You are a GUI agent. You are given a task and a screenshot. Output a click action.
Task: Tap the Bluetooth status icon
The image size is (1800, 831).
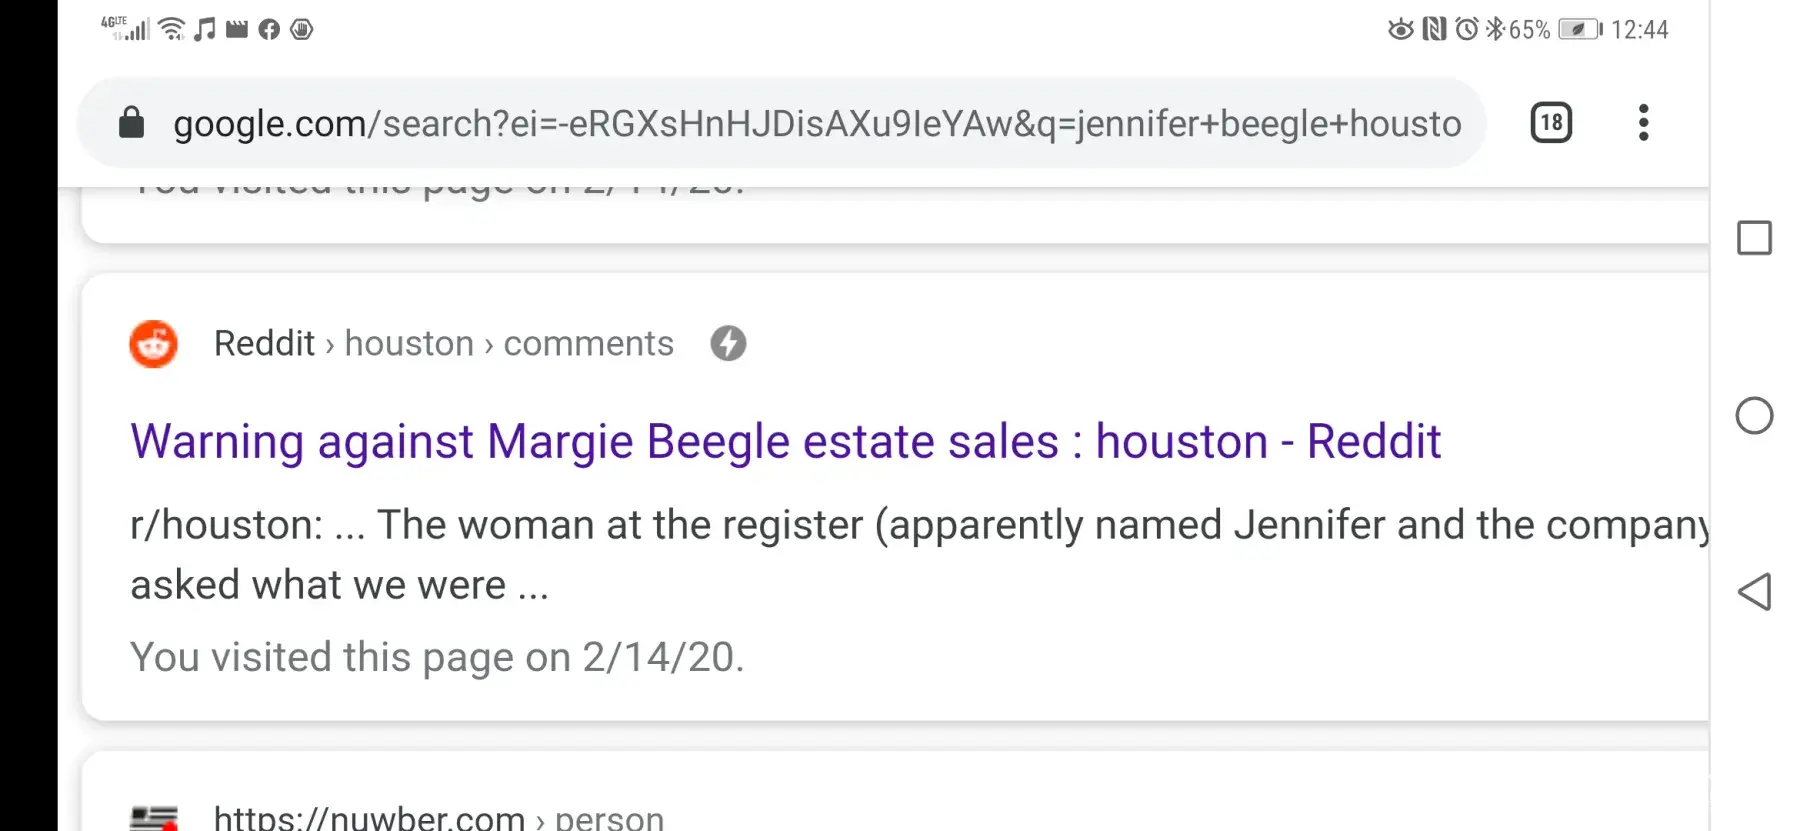click(1495, 29)
